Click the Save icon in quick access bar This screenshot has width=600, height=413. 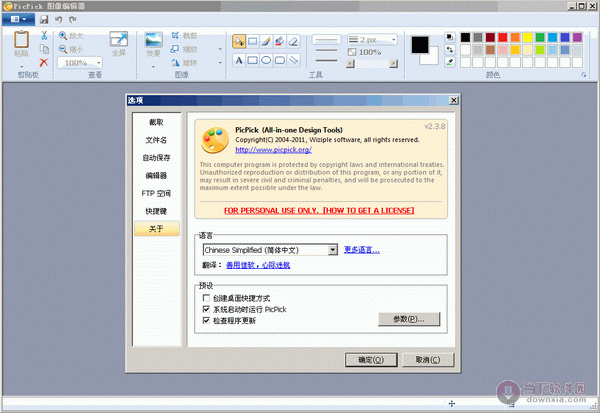tap(44, 19)
